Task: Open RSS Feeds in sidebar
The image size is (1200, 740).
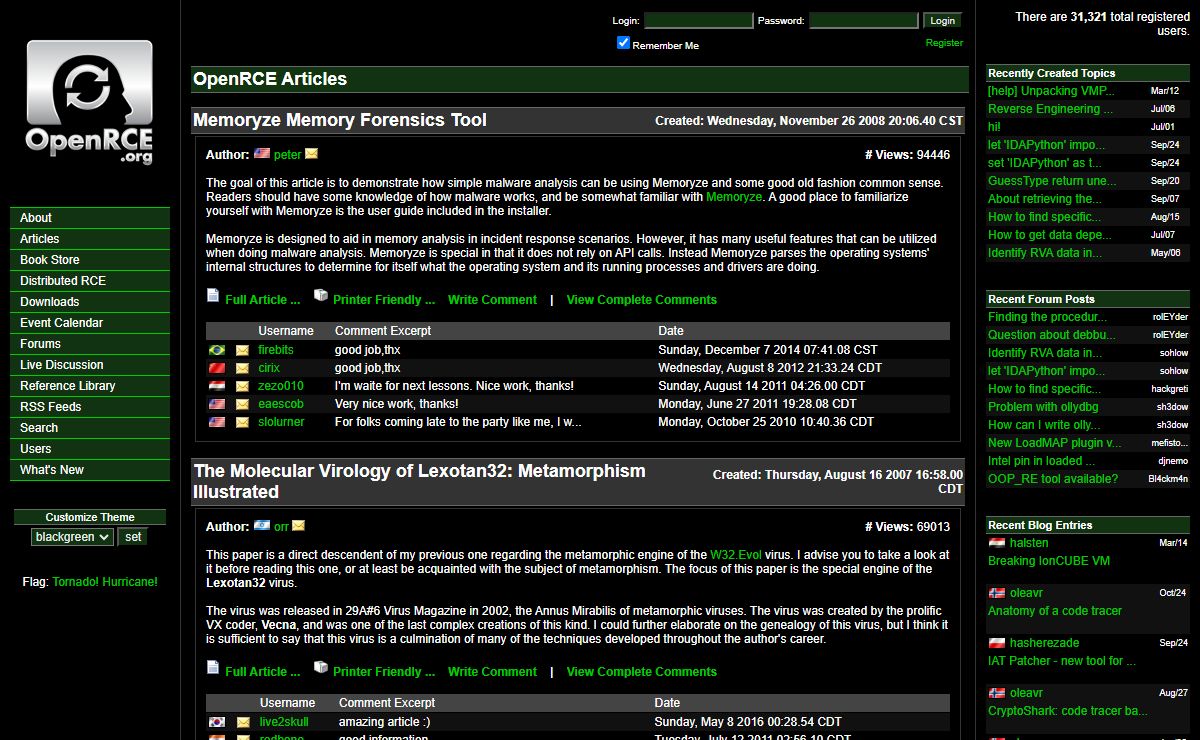Action: [x=90, y=407]
